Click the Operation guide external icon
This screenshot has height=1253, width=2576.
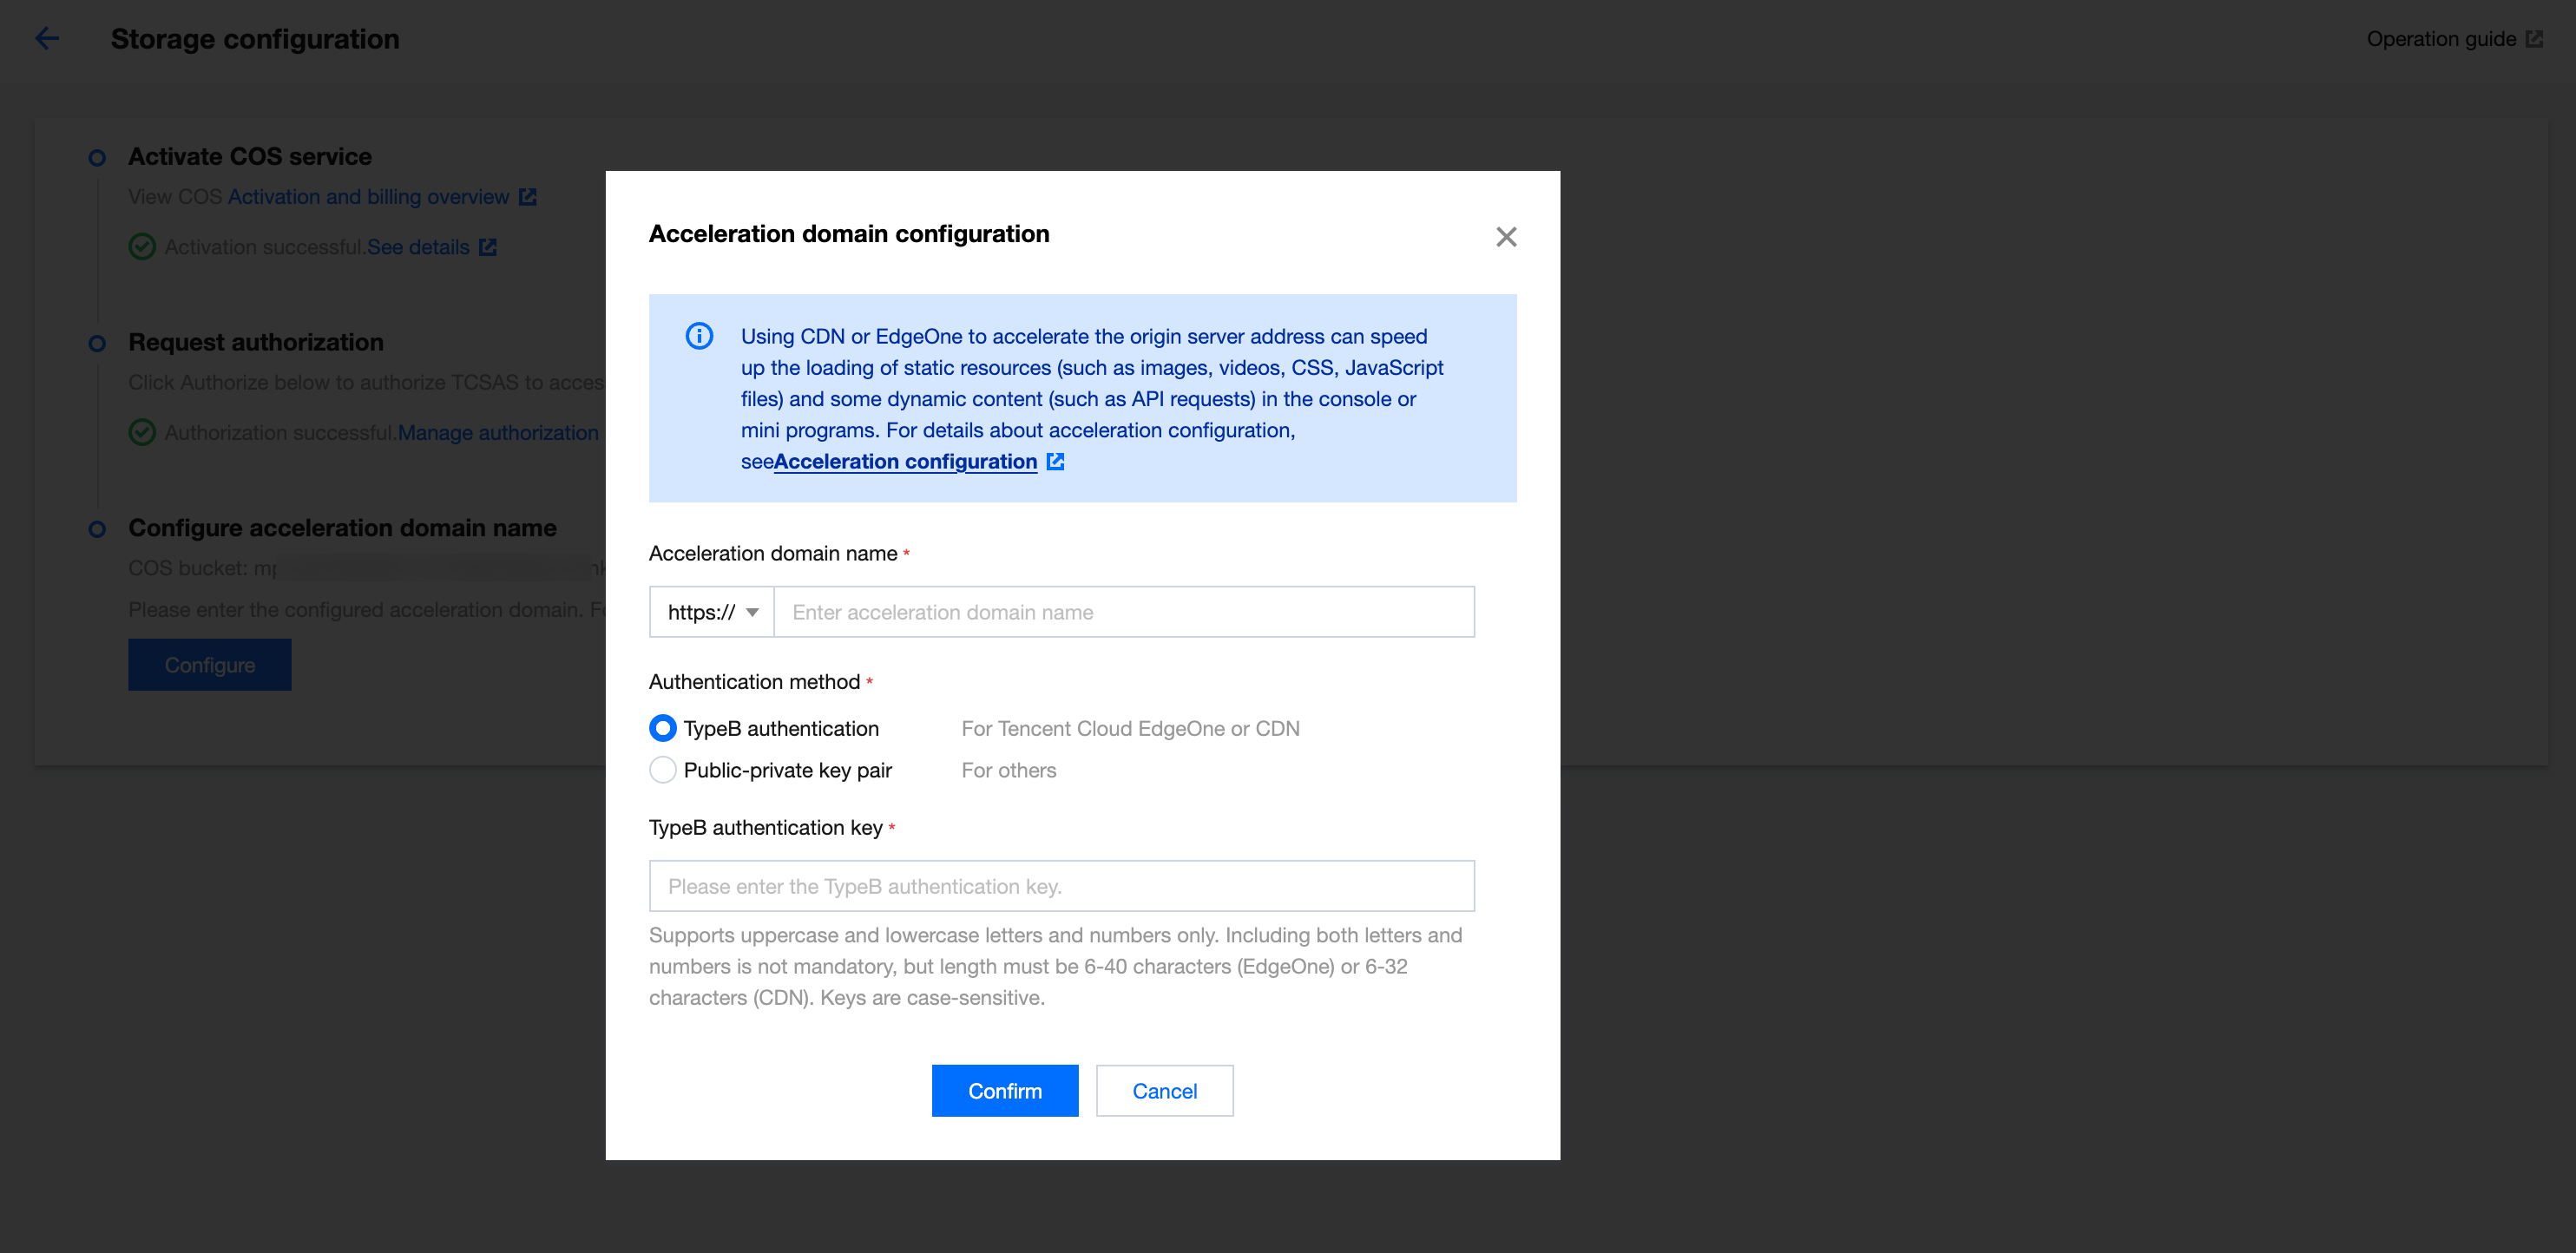tap(2533, 39)
